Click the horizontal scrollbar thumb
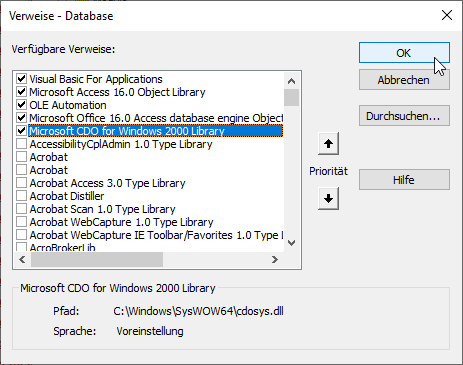The image size is (463, 365). click(x=97, y=259)
